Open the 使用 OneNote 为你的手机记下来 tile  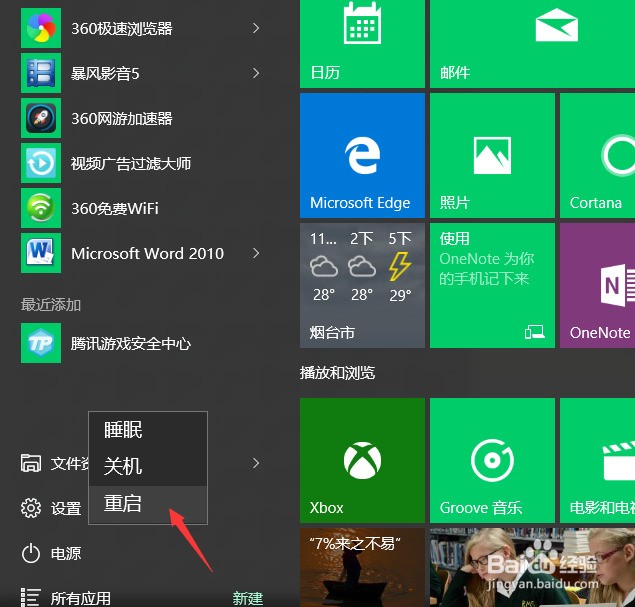pyautogui.click(x=492, y=285)
